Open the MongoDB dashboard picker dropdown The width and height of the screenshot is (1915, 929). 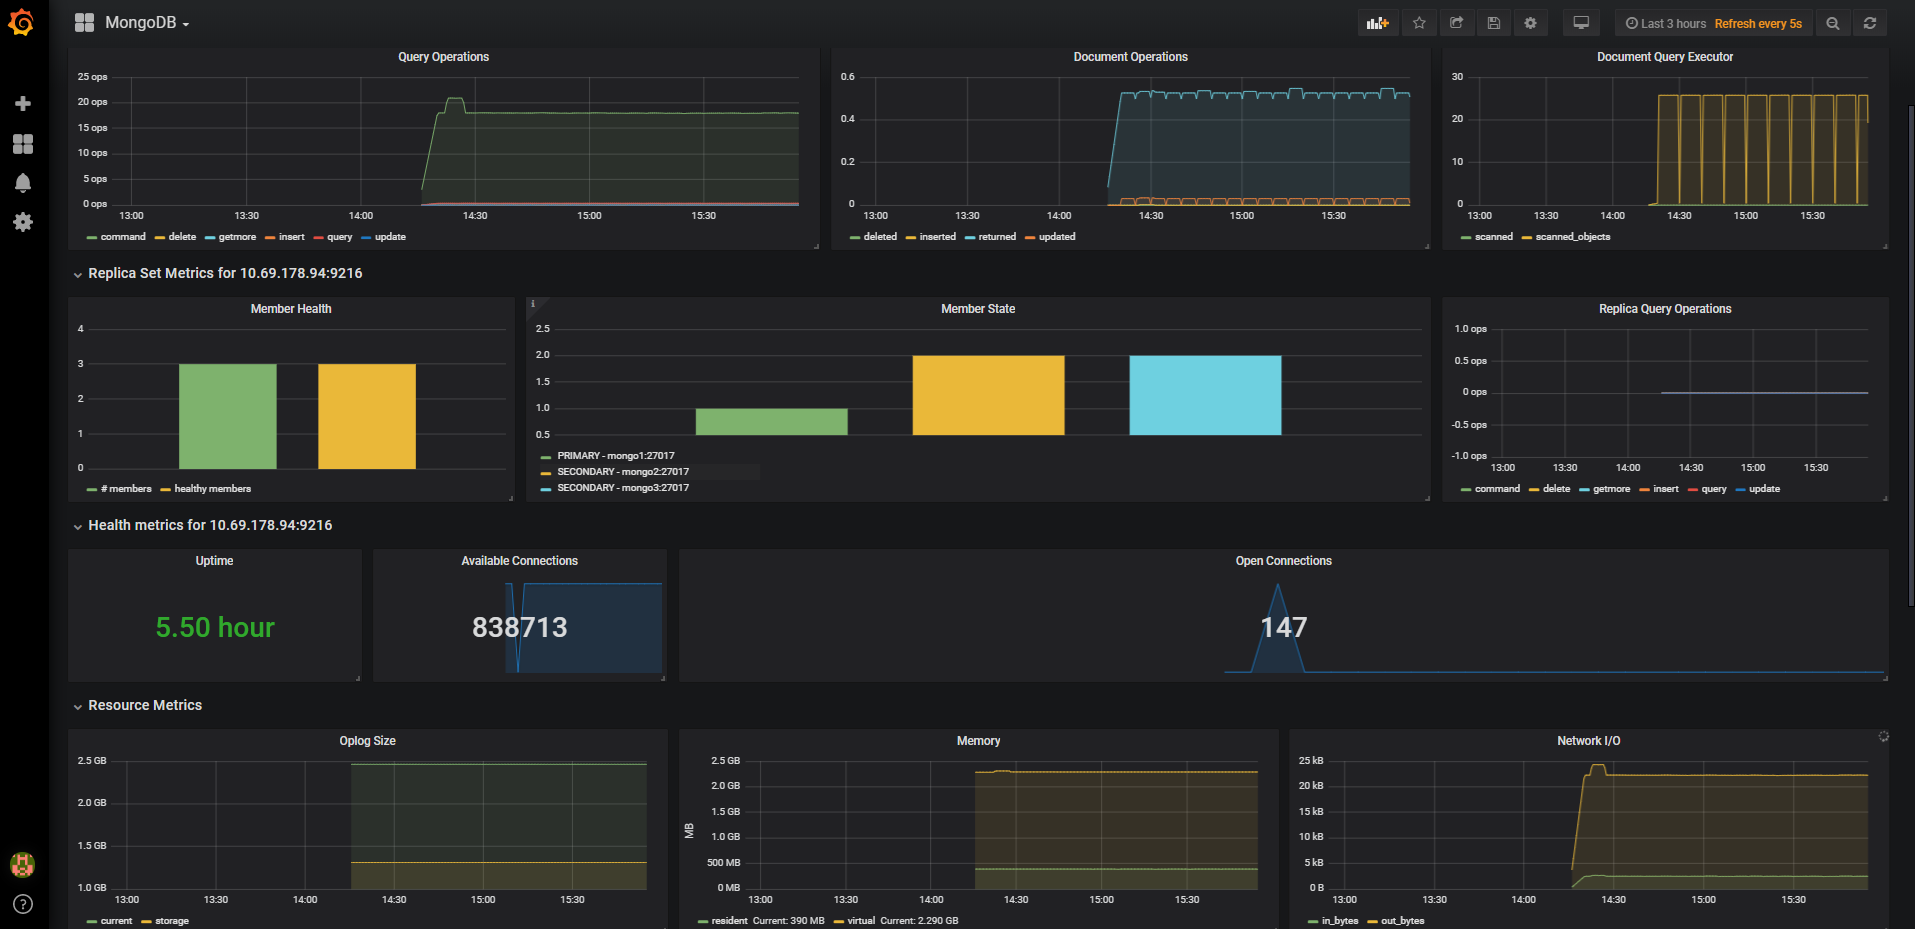click(x=147, y=23)
